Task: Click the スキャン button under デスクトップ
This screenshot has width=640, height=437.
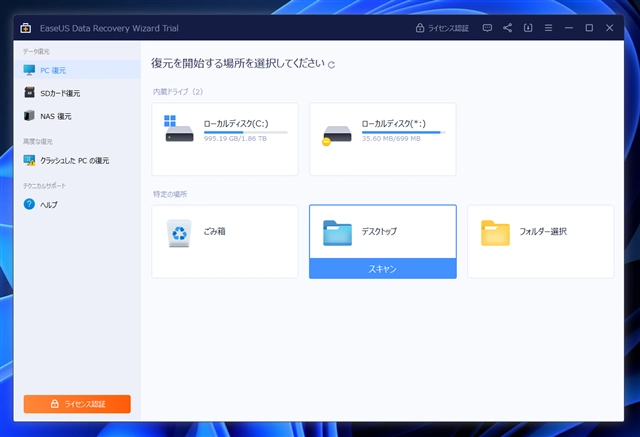Action: coord(383,268)
